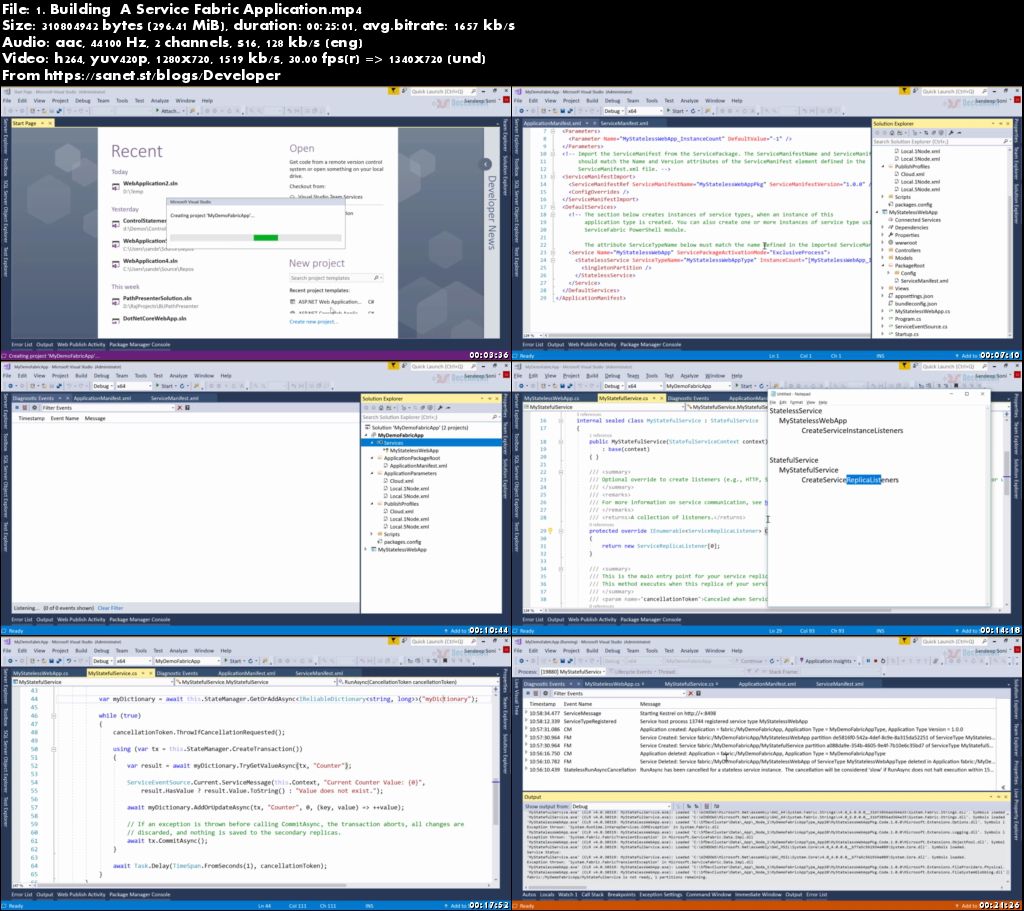1024x911 pixels.
Task: Open PathPresenterSolution.sln under This week
Action: (x=157, y=298)
